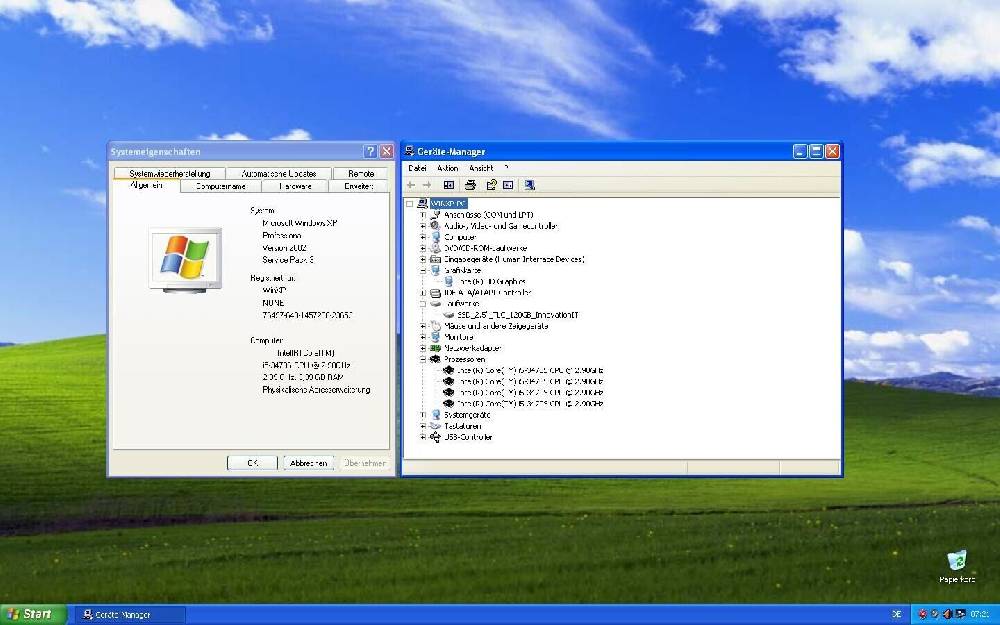
Task: Click the volume speaker tray icon
Action: pyautogui.click(x=947, y=614)
